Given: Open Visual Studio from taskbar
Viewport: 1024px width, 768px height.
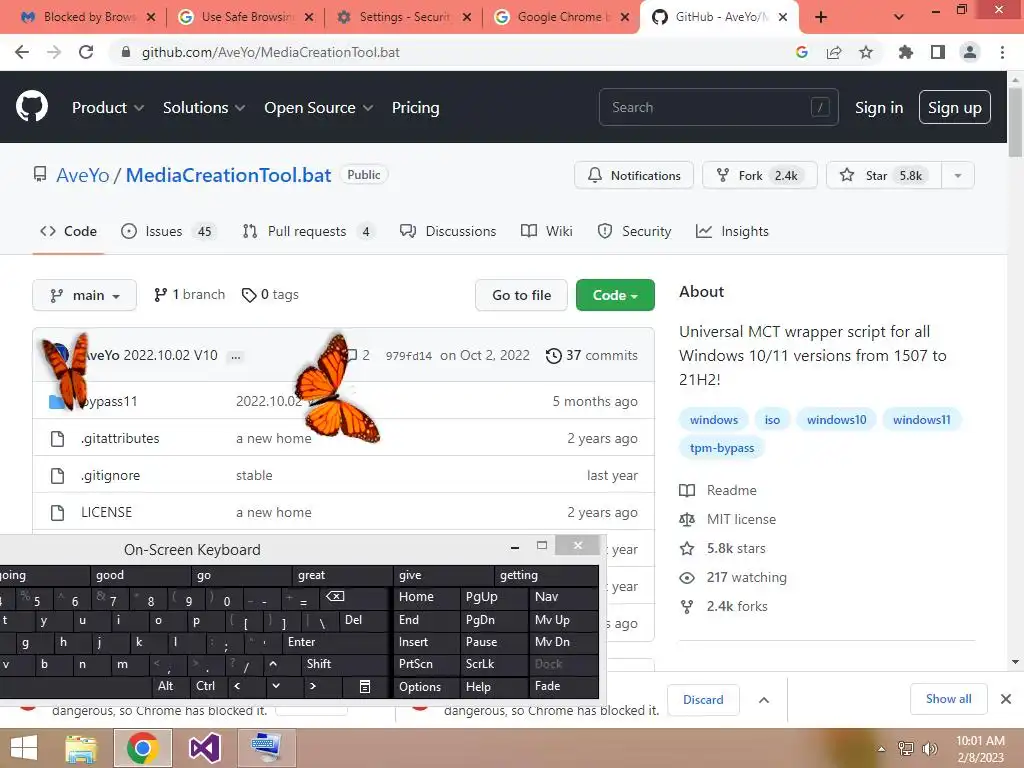Looking at the screenshot, I should tap(204, 748).
